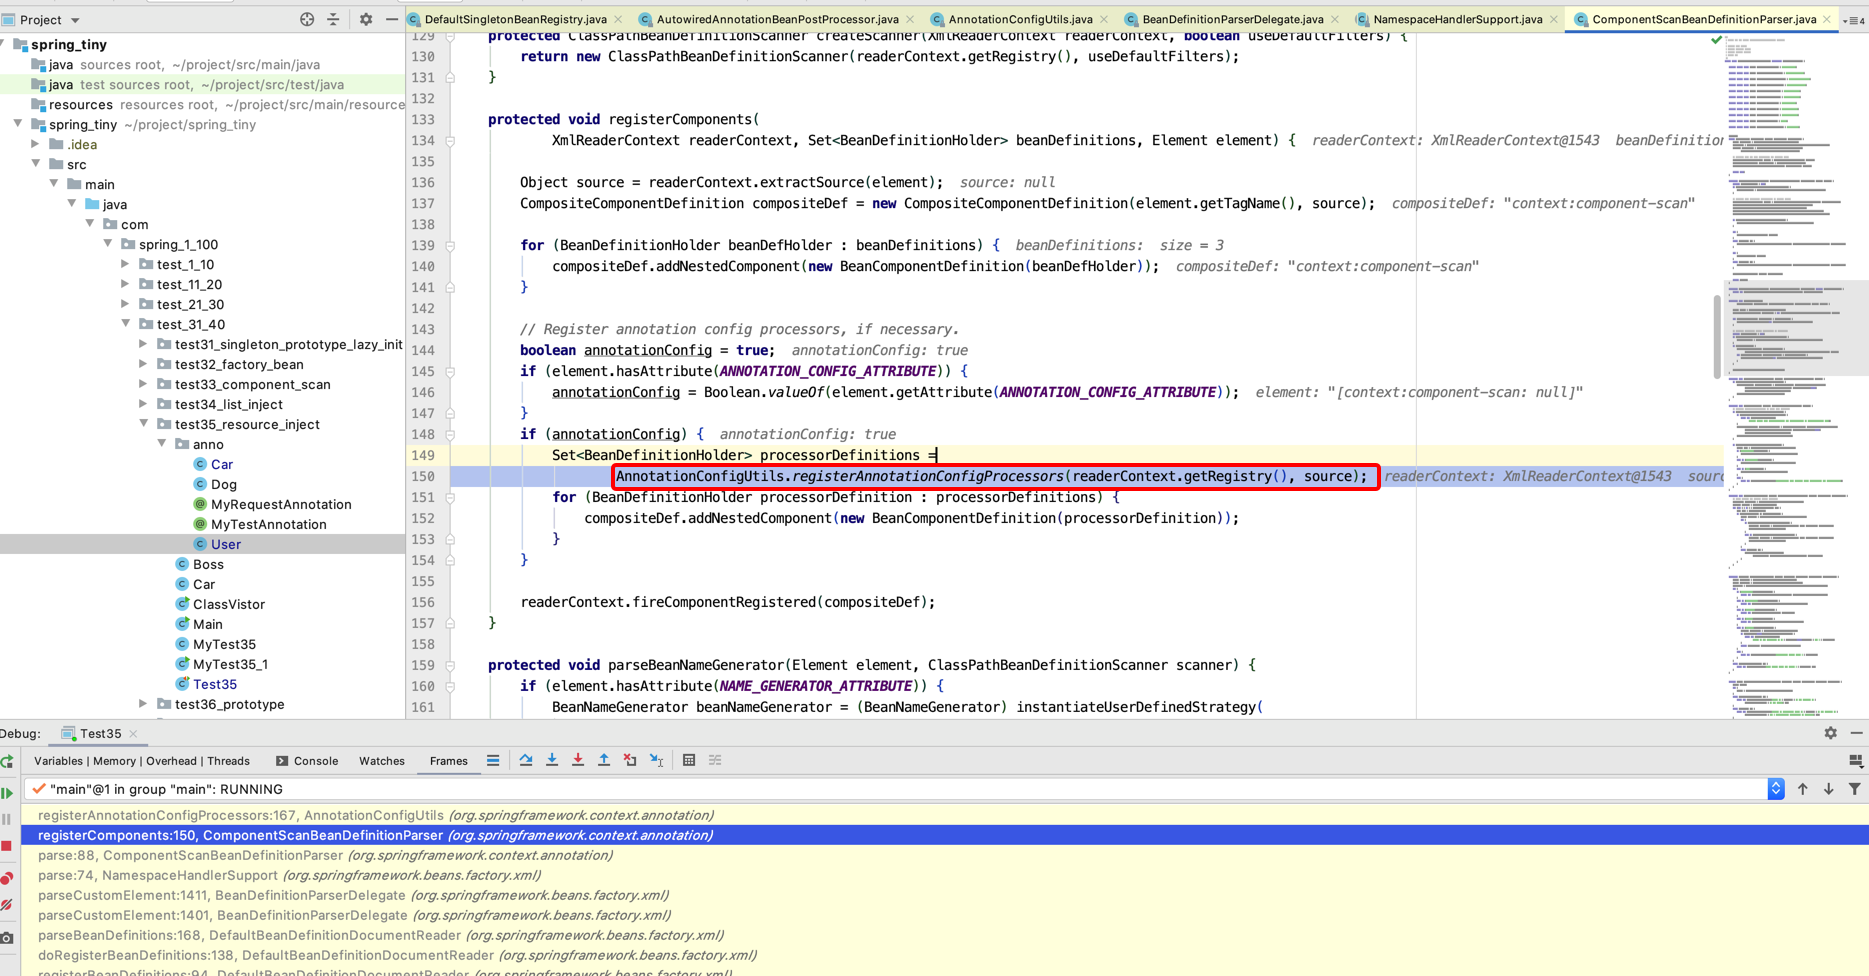Click Step Into debug icon
This screenshot has height=976, width=1869.
pyautogui.click(x=552, y=761)
